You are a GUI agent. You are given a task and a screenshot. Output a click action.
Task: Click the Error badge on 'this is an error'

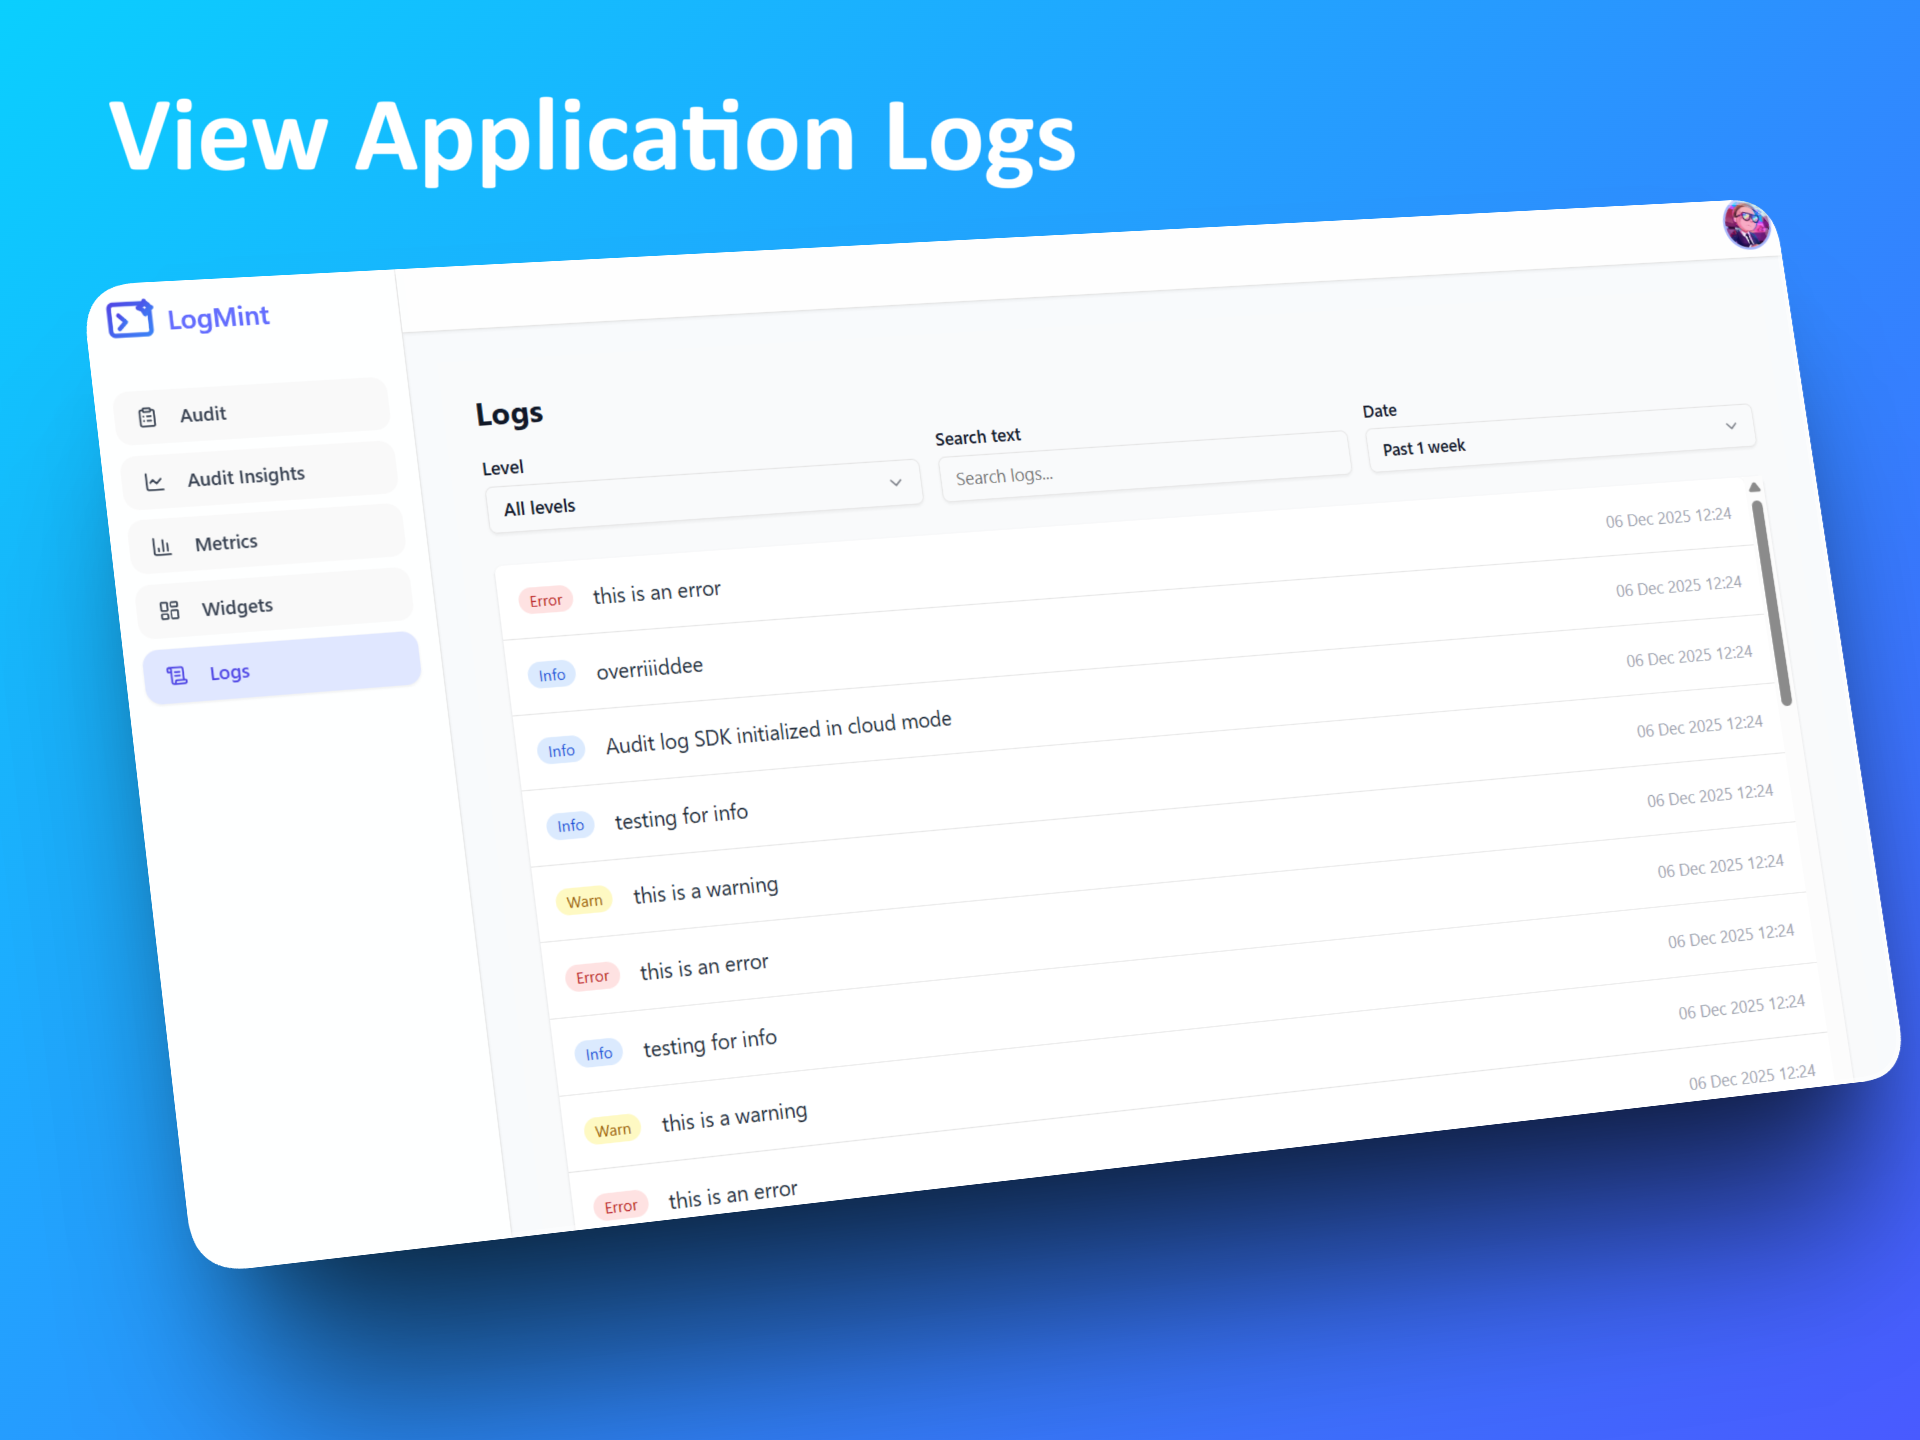pos(545,599)
